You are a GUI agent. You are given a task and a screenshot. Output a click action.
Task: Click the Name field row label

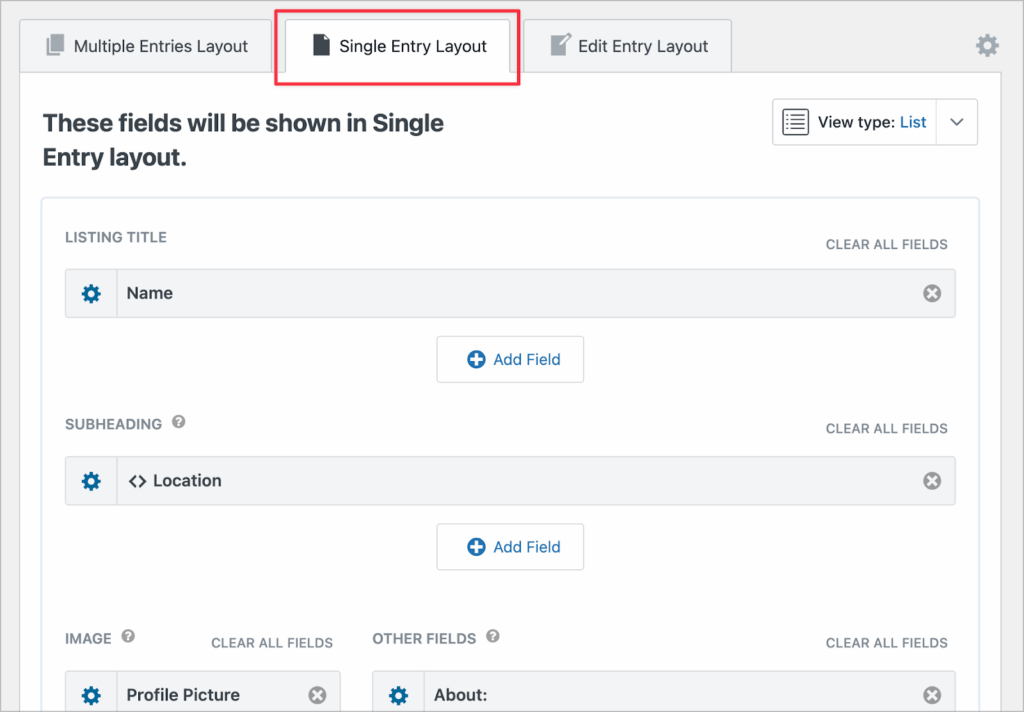[x=150, y=293]
